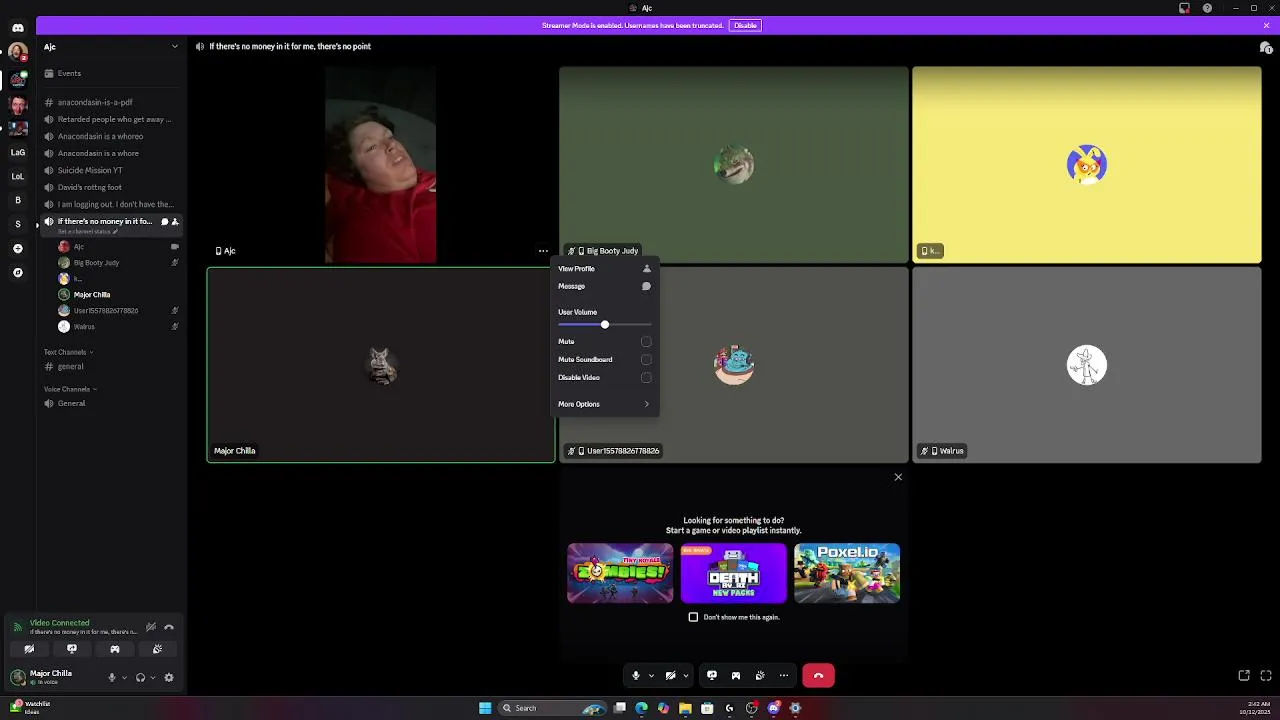Image resolution: width=1280 pixels, height=720 pixels.
Task: Join David's rottng foot voice channel
Action: 111,187
